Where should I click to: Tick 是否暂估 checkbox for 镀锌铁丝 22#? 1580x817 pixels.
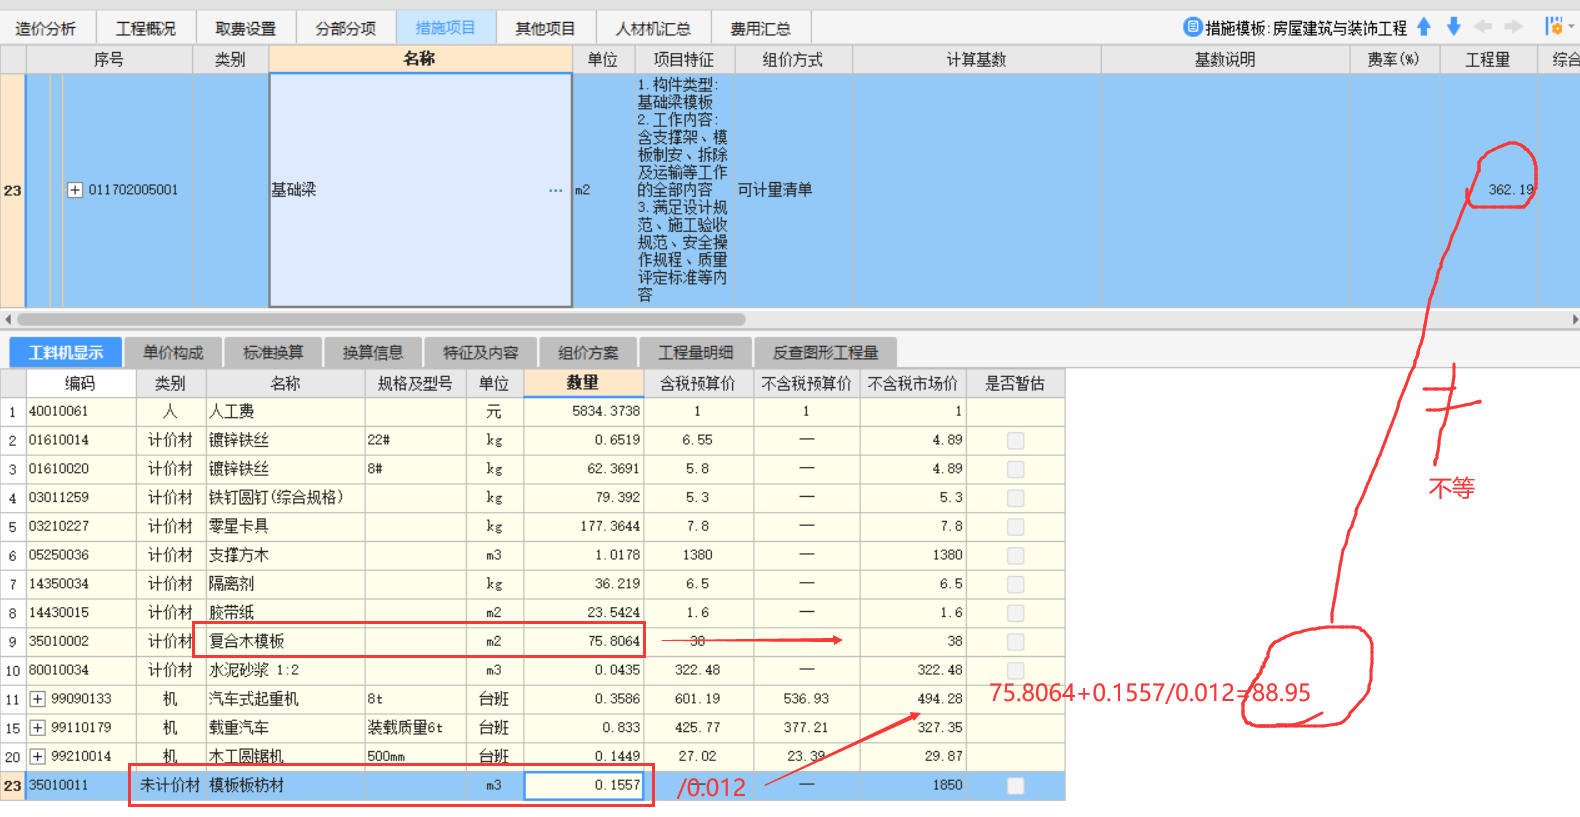pos(1015,440)
